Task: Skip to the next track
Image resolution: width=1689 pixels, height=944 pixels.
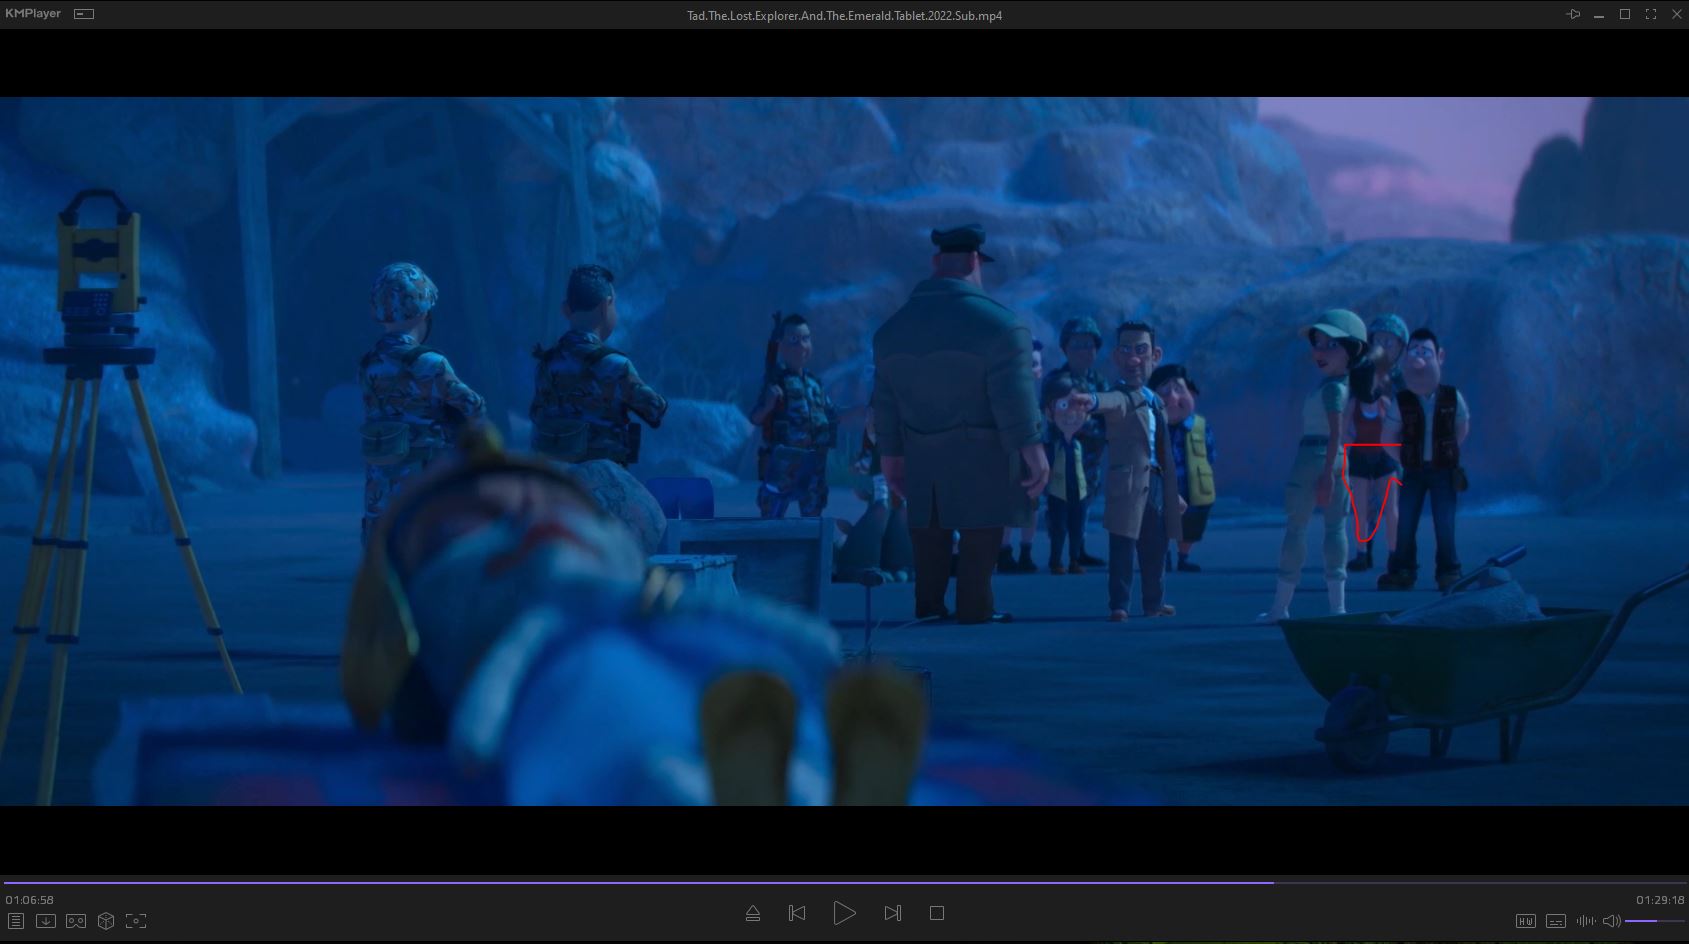Action: pos(892,913)
